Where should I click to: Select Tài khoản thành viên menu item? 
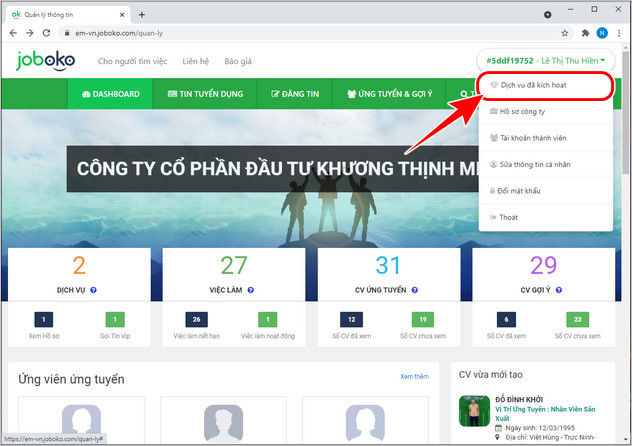546,138
